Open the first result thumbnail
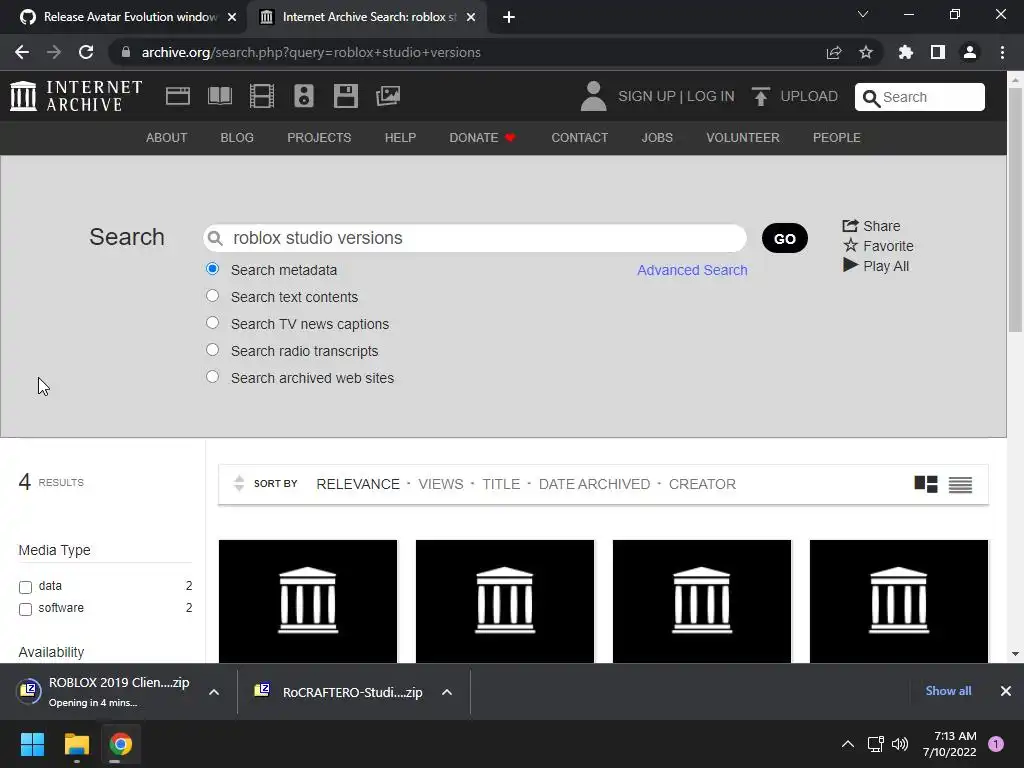Image resolution: width=1024 pixels, height=768 pixels. click(308, 601)
